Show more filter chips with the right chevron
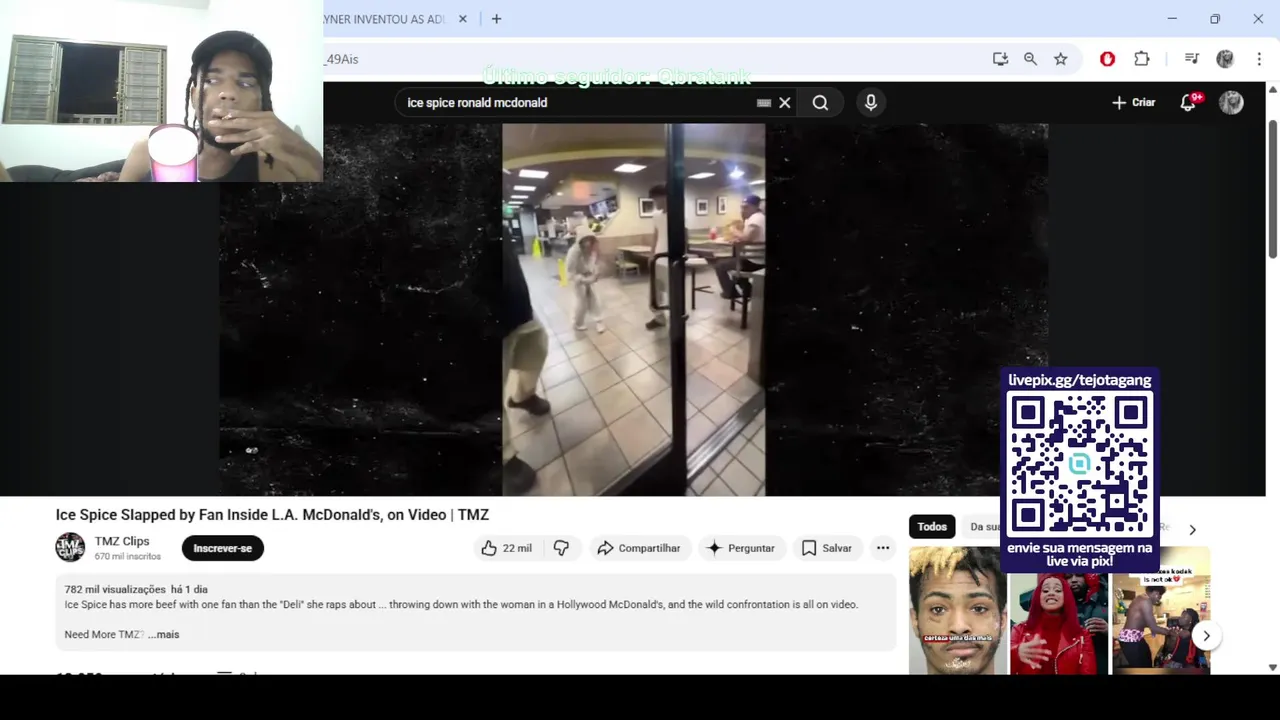The height and width of the screenshot is (720, 1280). [1192, 529]
